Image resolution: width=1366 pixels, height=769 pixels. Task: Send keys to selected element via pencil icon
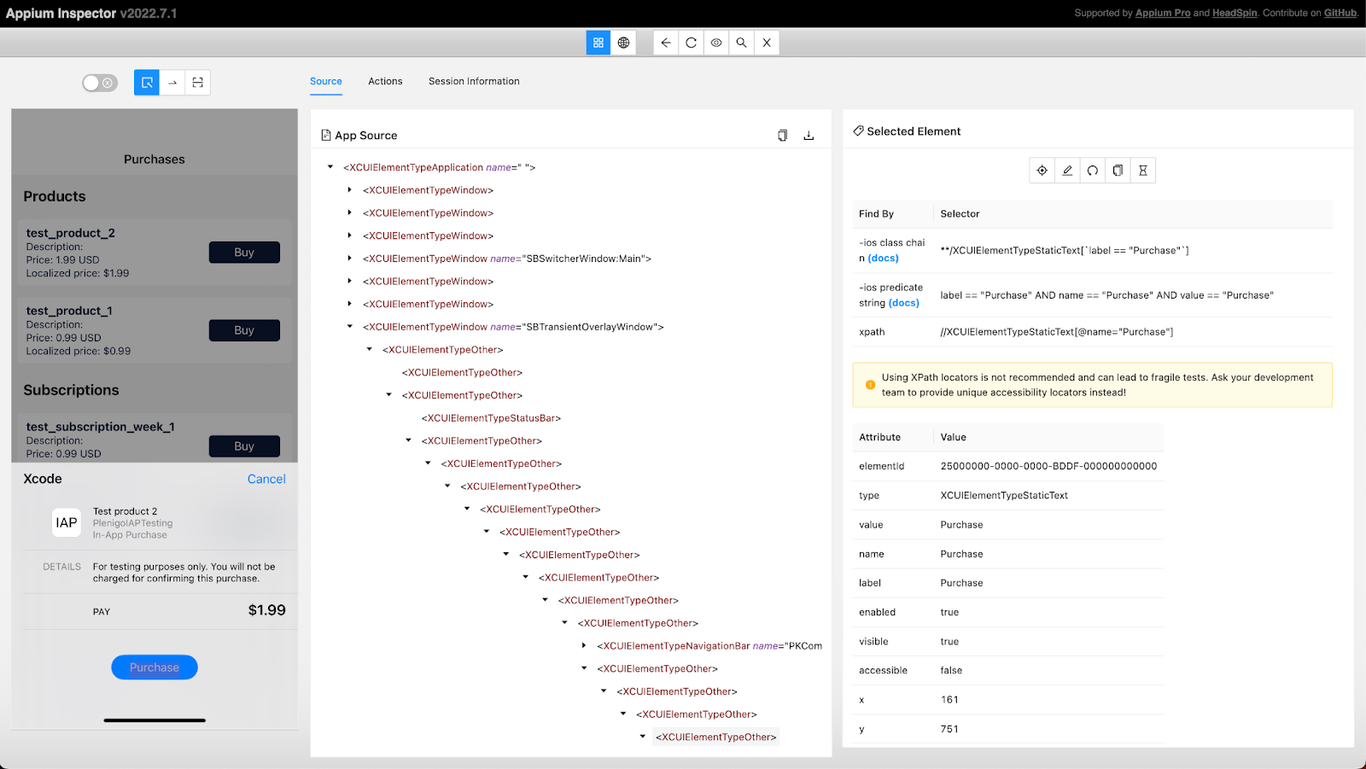(x=1066, y=170)
